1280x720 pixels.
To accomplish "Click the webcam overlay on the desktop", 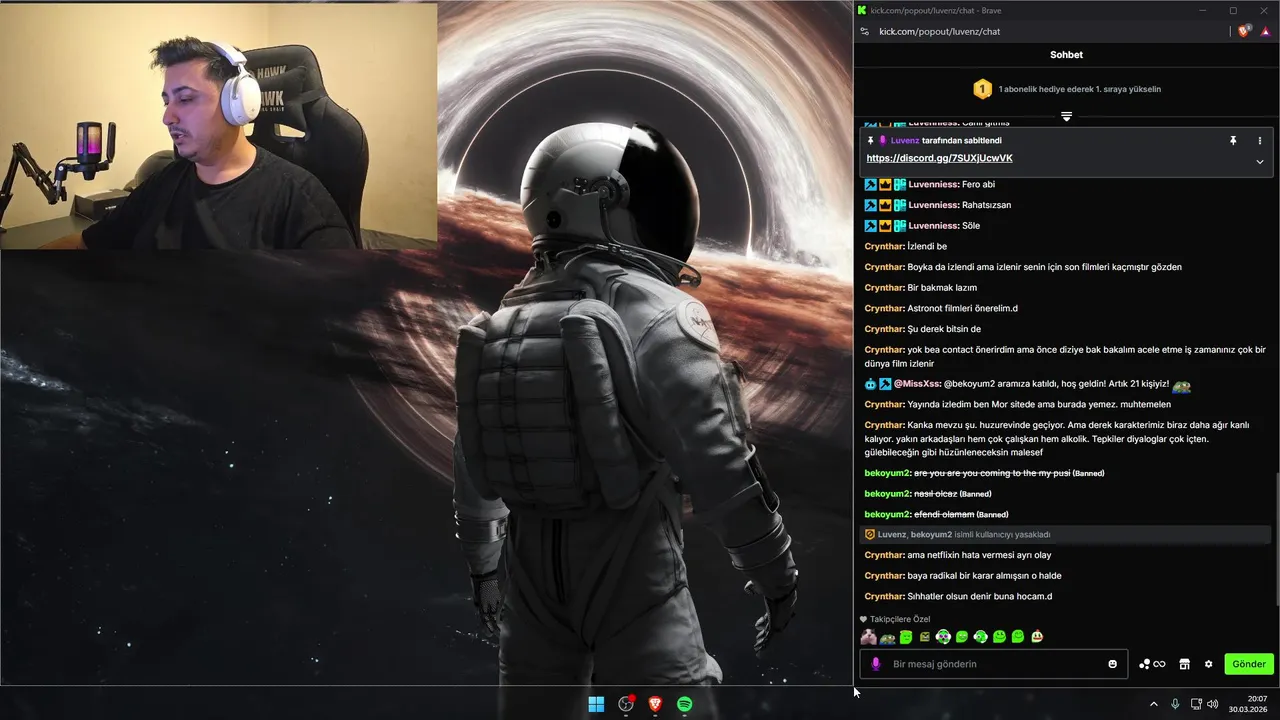I will click(x=218, y=125).
